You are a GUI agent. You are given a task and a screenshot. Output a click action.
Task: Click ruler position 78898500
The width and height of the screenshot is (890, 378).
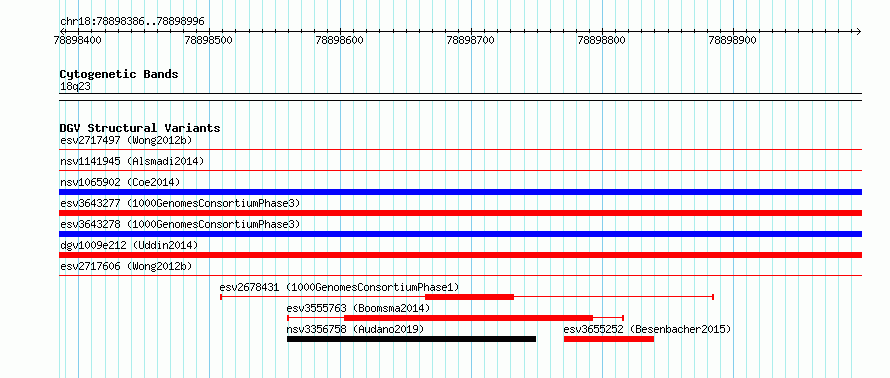209,40
